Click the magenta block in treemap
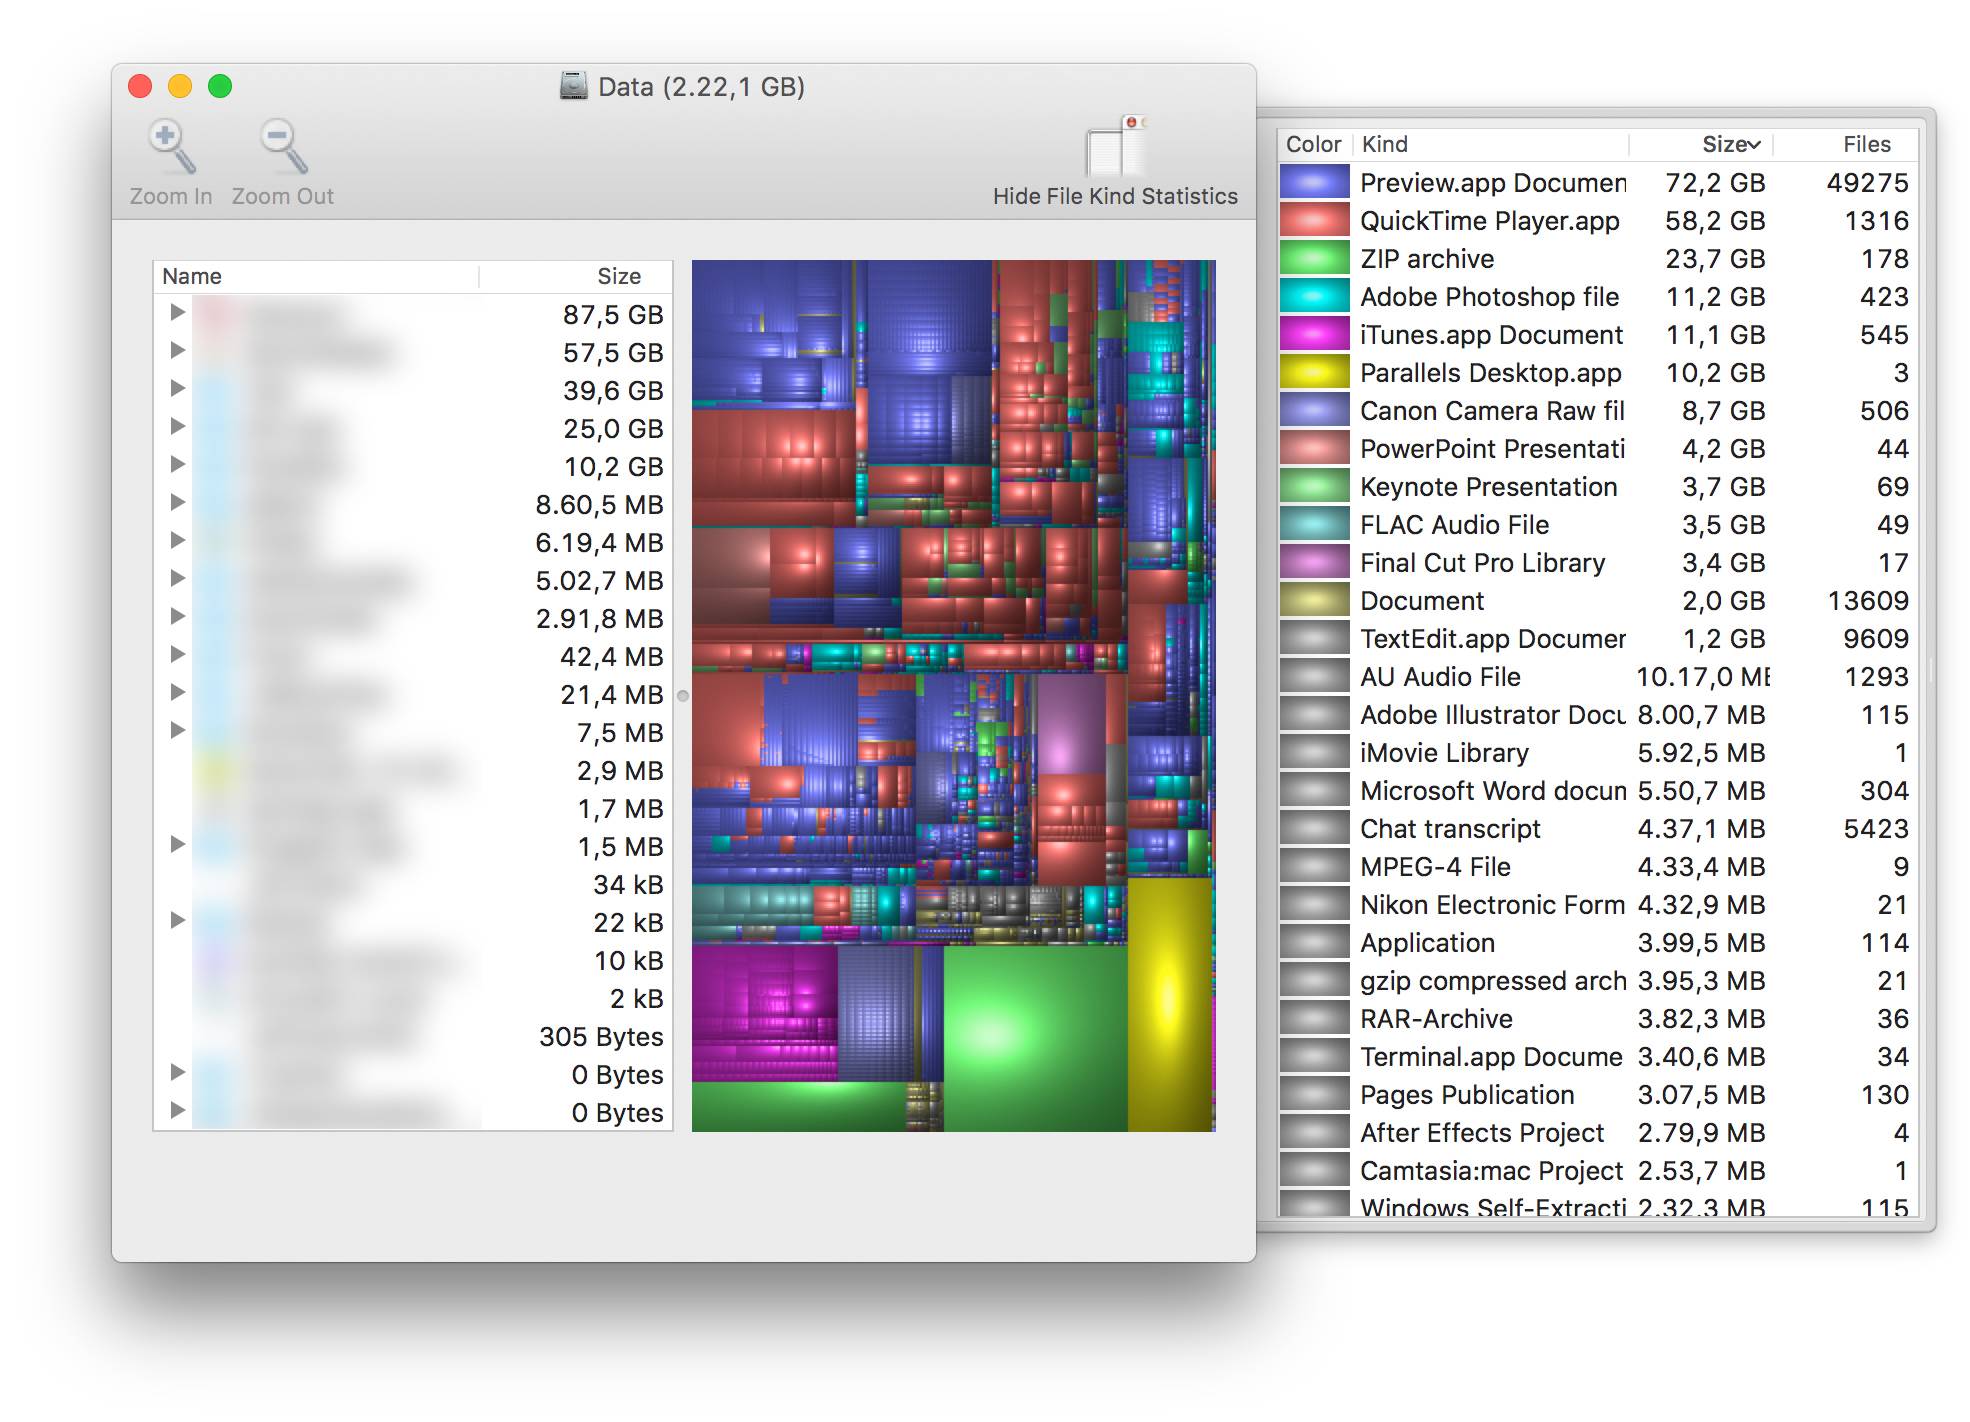Viewport: 1970px width, 1422px height. 765,1012
